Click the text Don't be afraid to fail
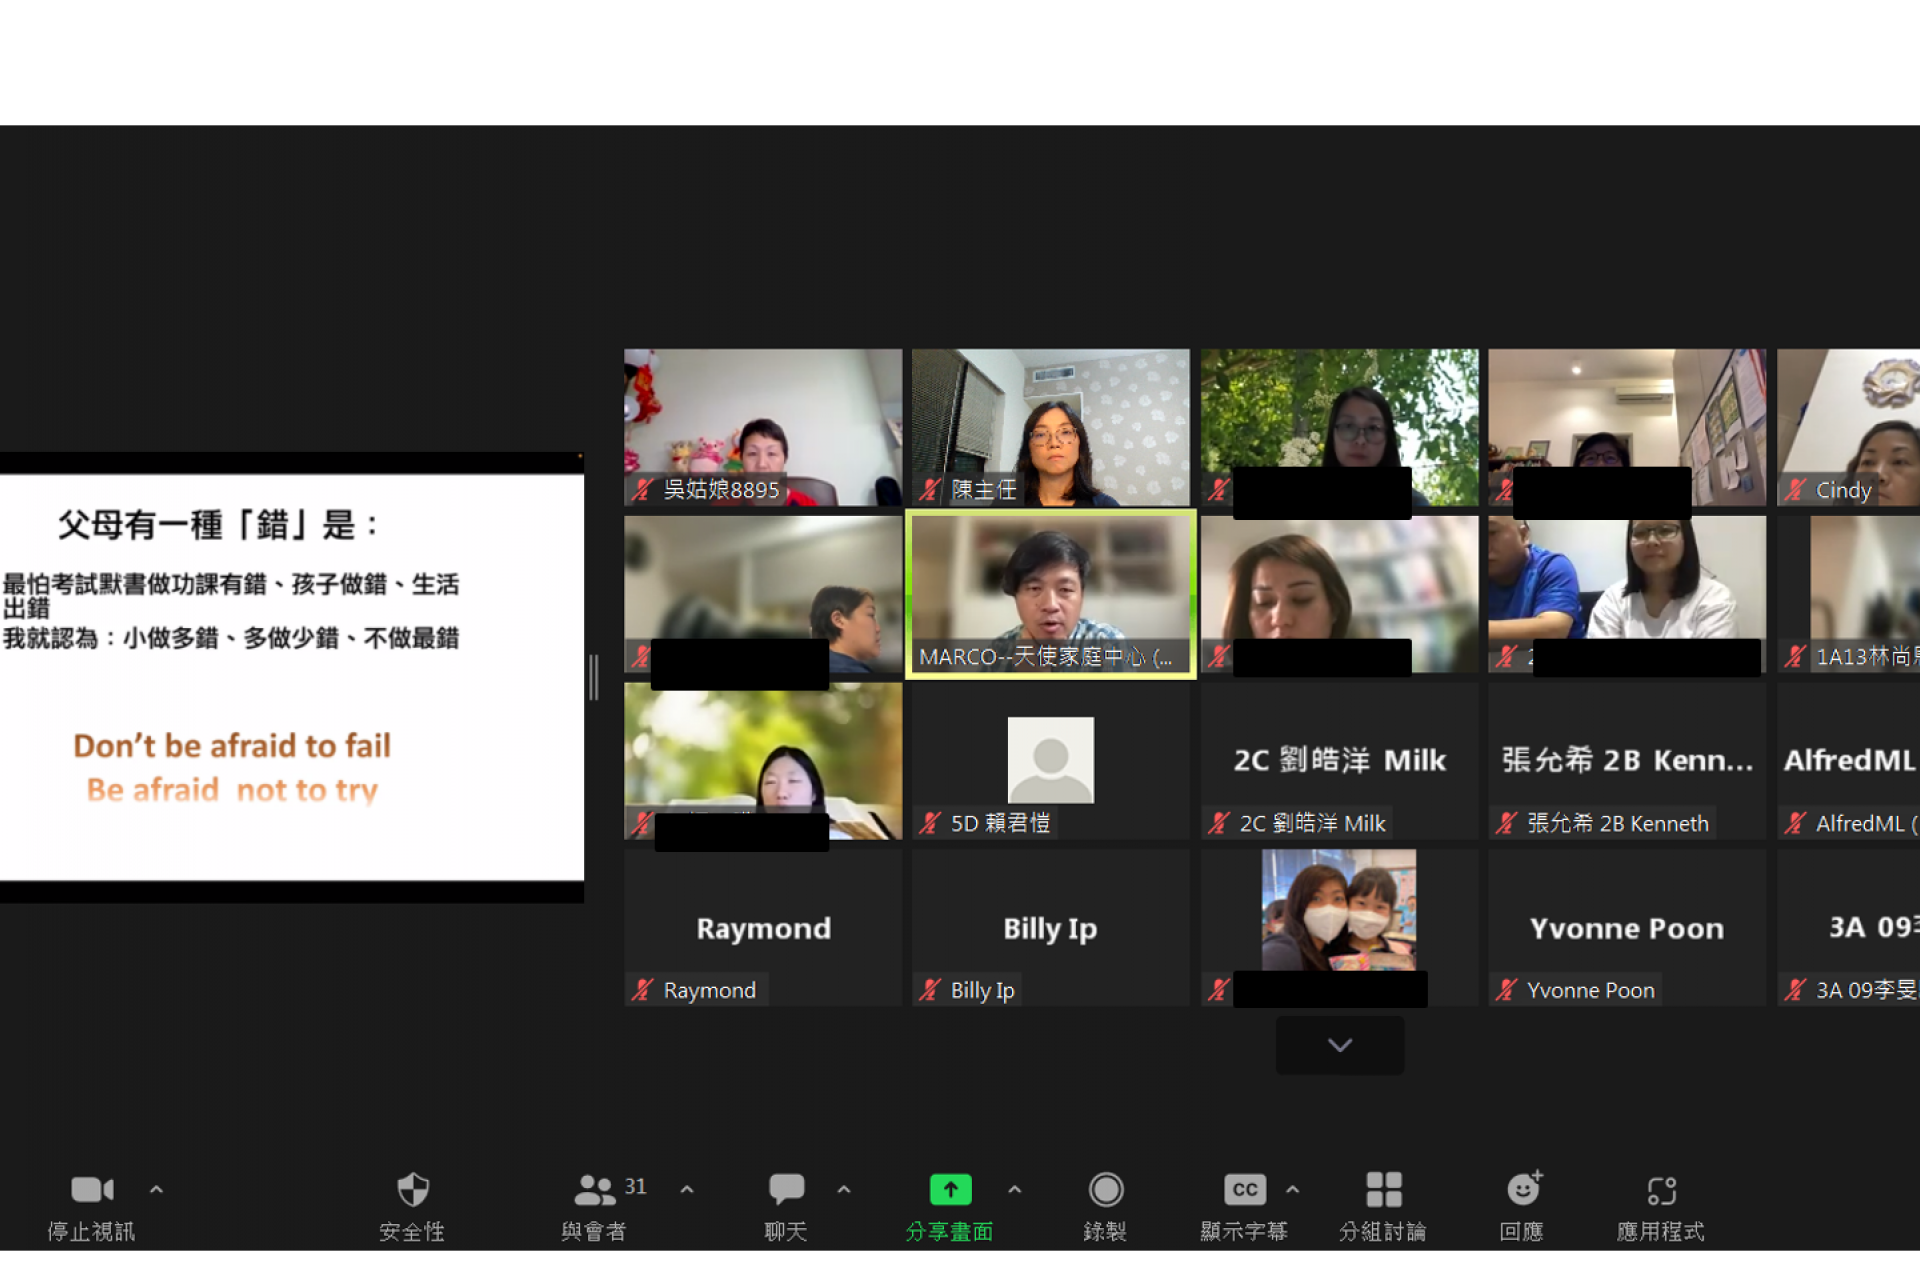 (232, 746)
